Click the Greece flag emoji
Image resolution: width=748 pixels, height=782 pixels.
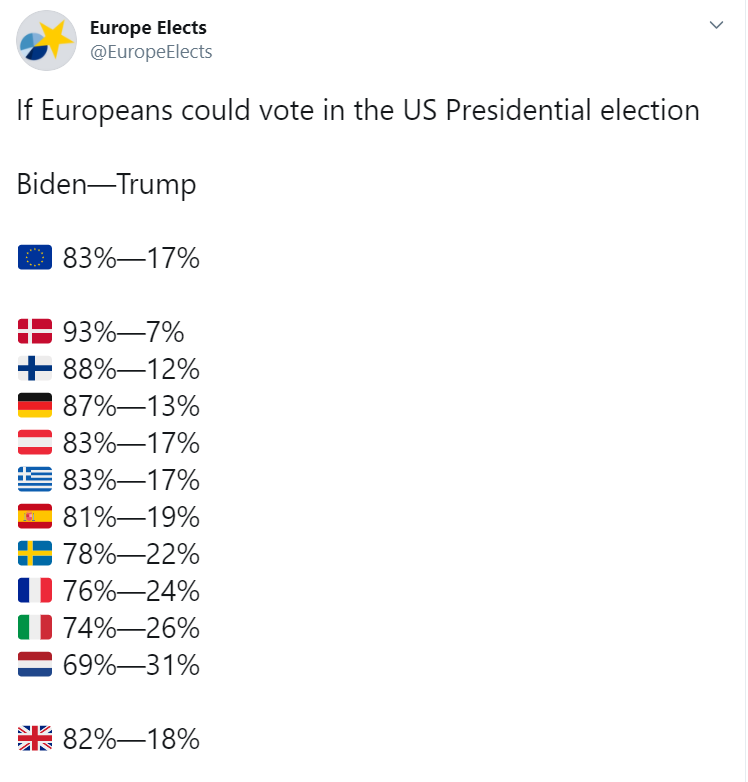35,479
